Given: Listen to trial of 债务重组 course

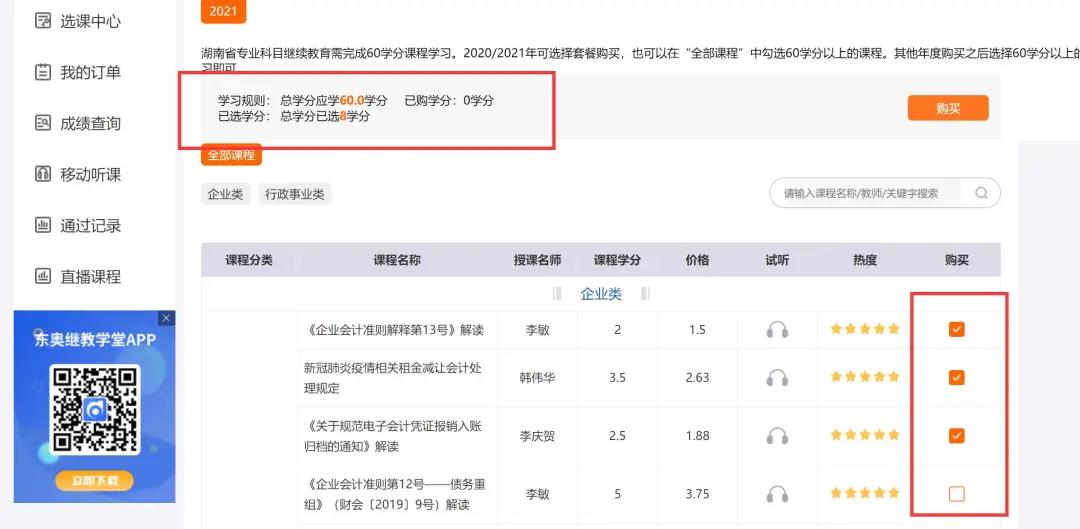Looking at the screenshot, I should (777, 494).
